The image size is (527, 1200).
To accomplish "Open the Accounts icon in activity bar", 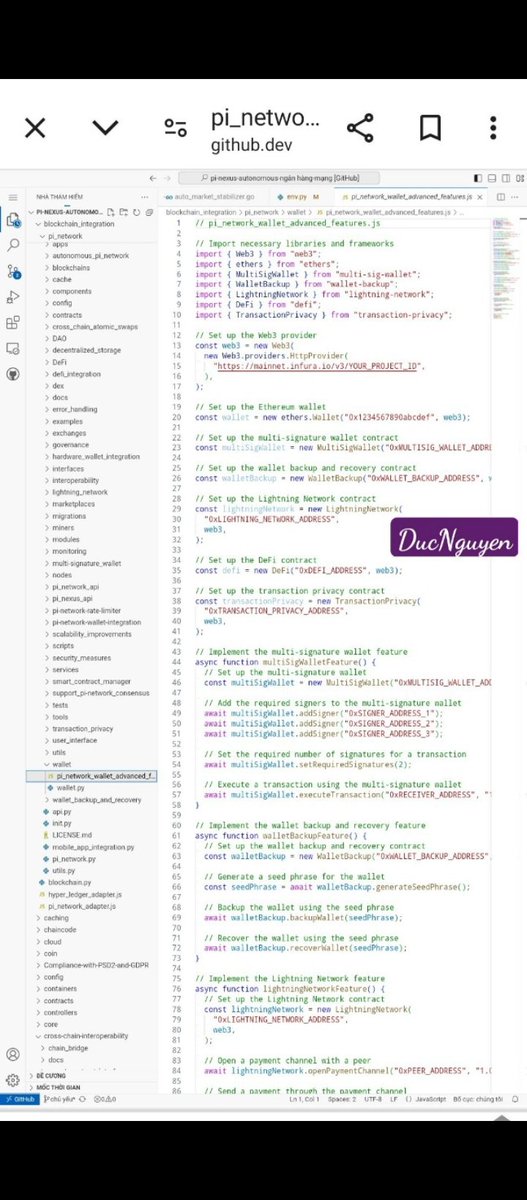I will [13, 1054].
